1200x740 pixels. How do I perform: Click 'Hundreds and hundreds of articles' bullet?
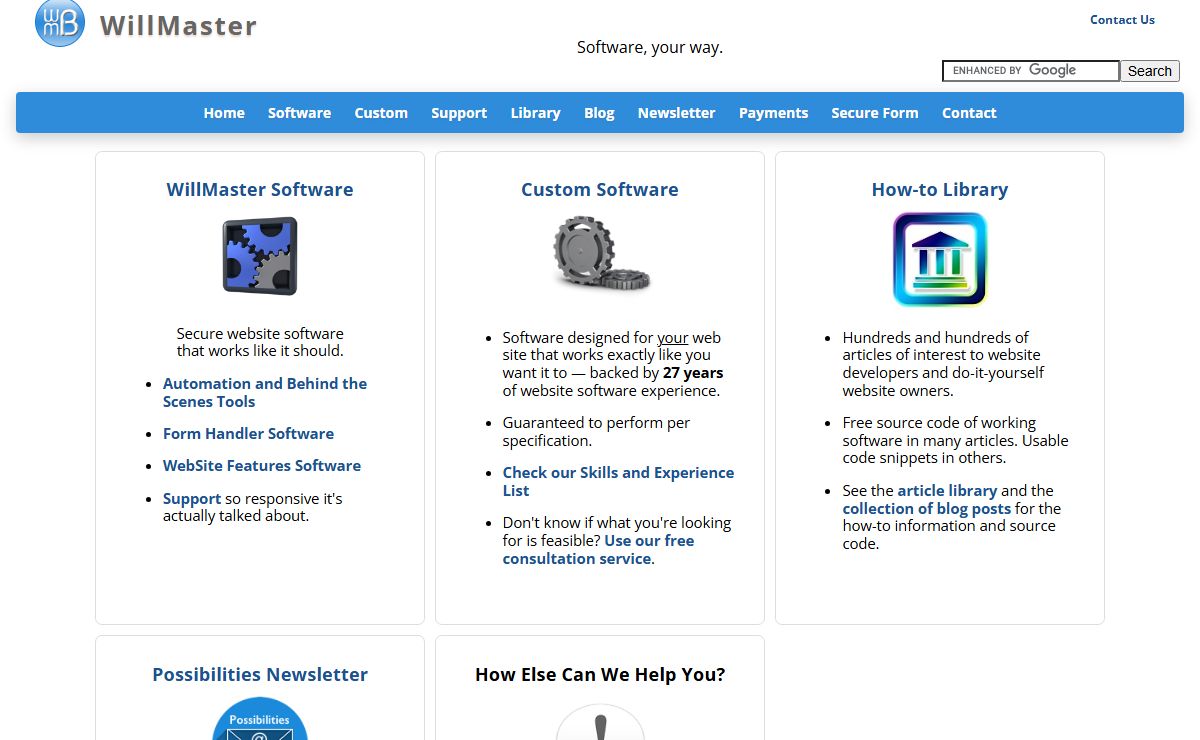pos(943,364)
